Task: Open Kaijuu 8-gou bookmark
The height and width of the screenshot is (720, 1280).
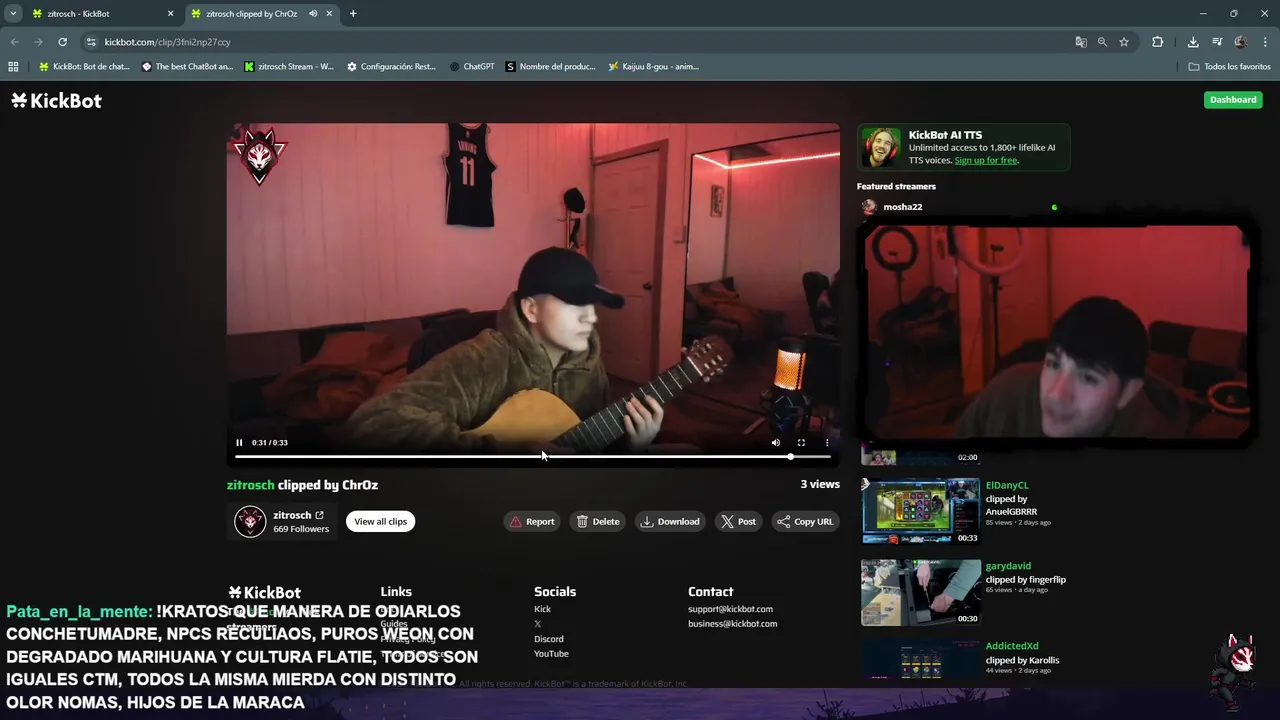Action: point(653,67)
